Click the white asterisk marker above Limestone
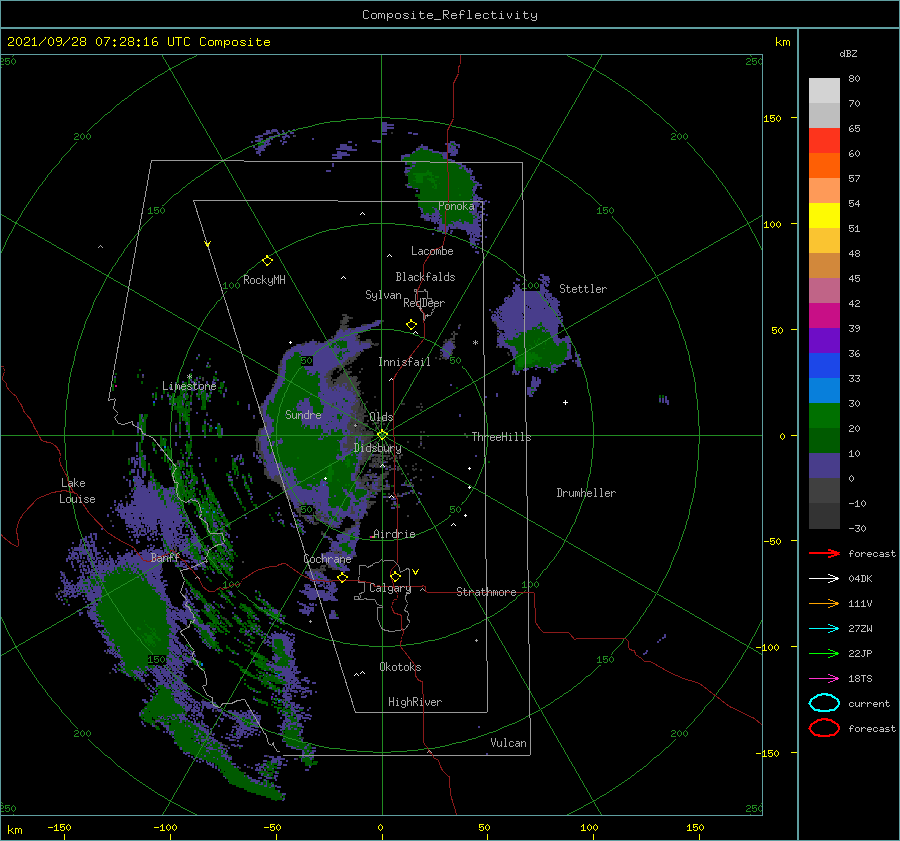Image resolution: width=900 pixels, height=841 pixels. pos(189,377)
